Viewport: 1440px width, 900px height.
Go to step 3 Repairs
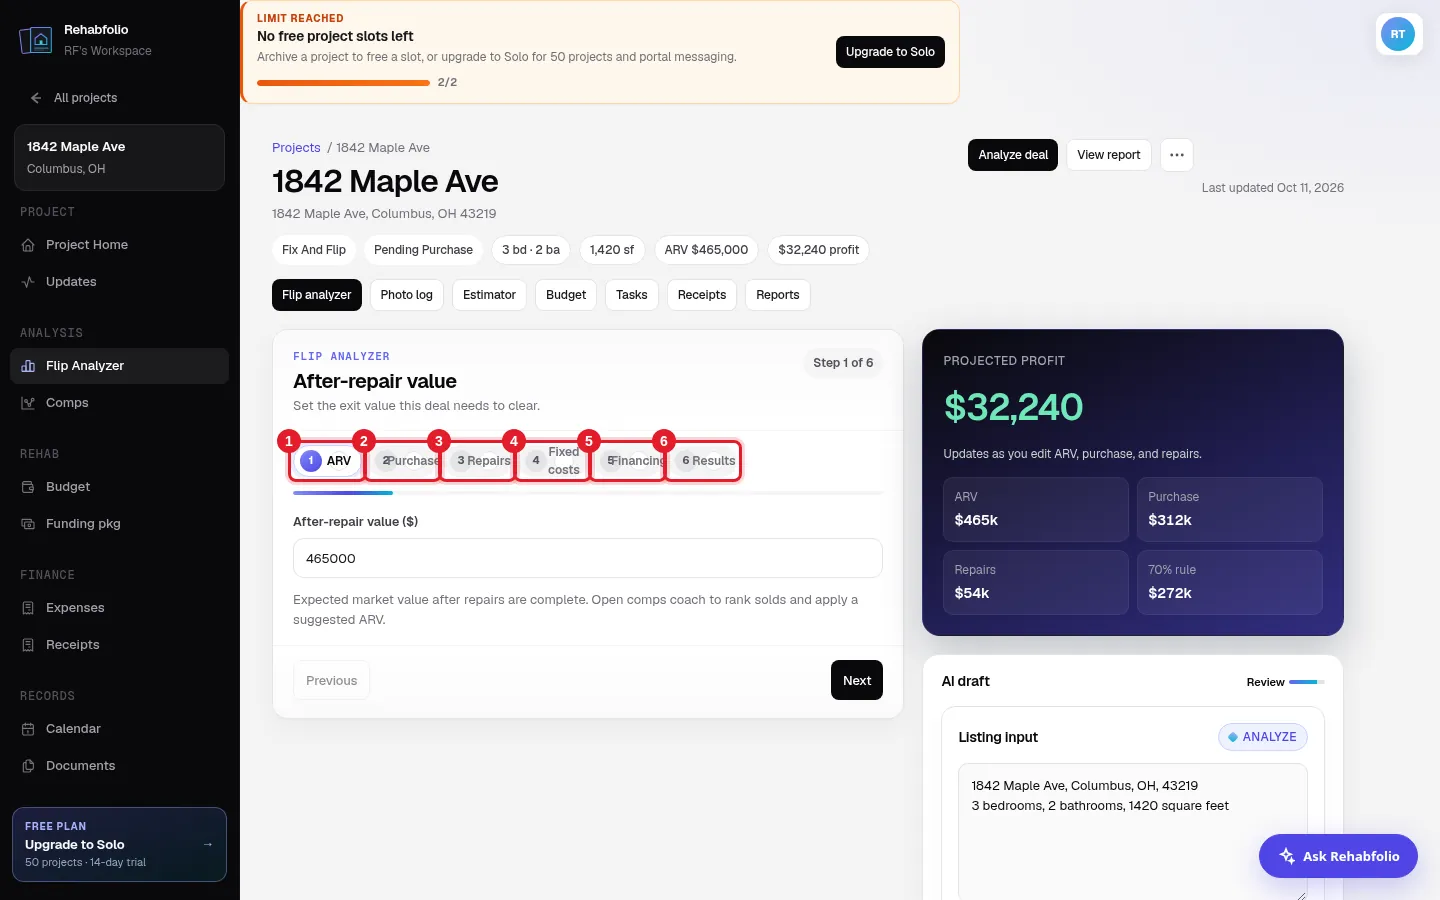478,461
